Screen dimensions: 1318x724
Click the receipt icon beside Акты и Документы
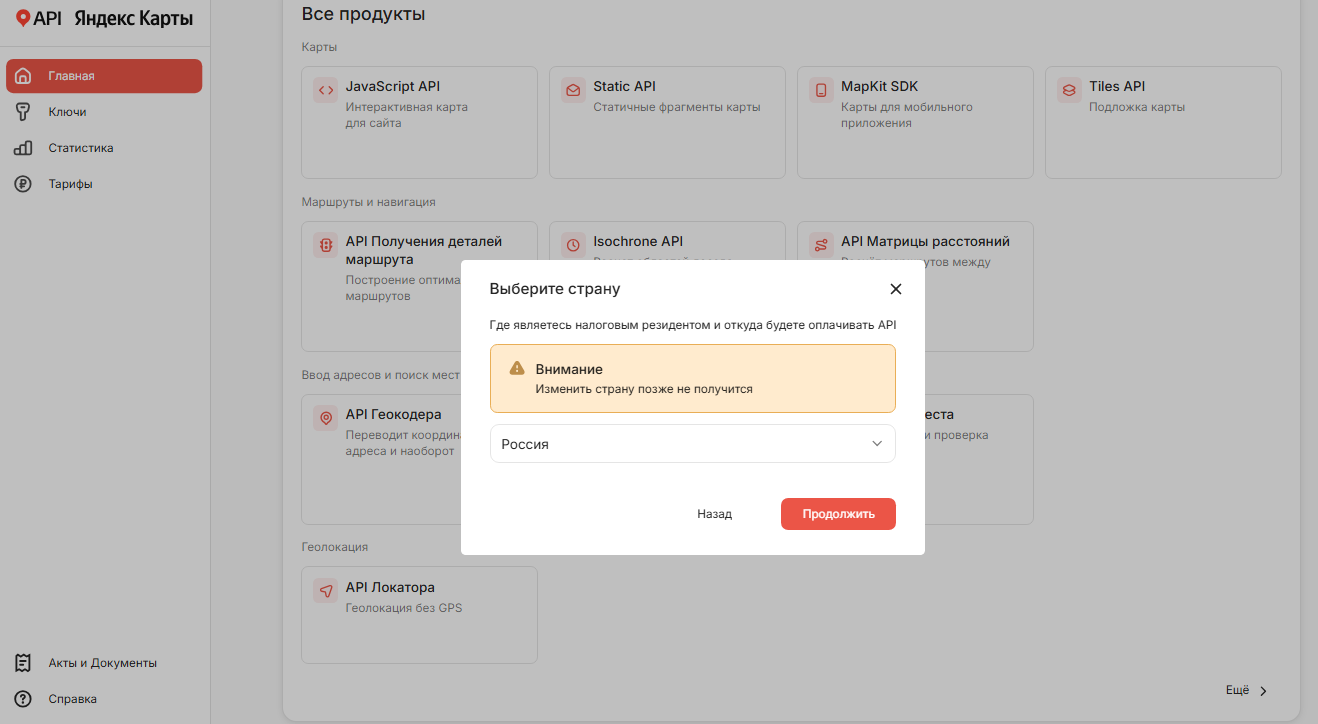[x=23, y=663]
